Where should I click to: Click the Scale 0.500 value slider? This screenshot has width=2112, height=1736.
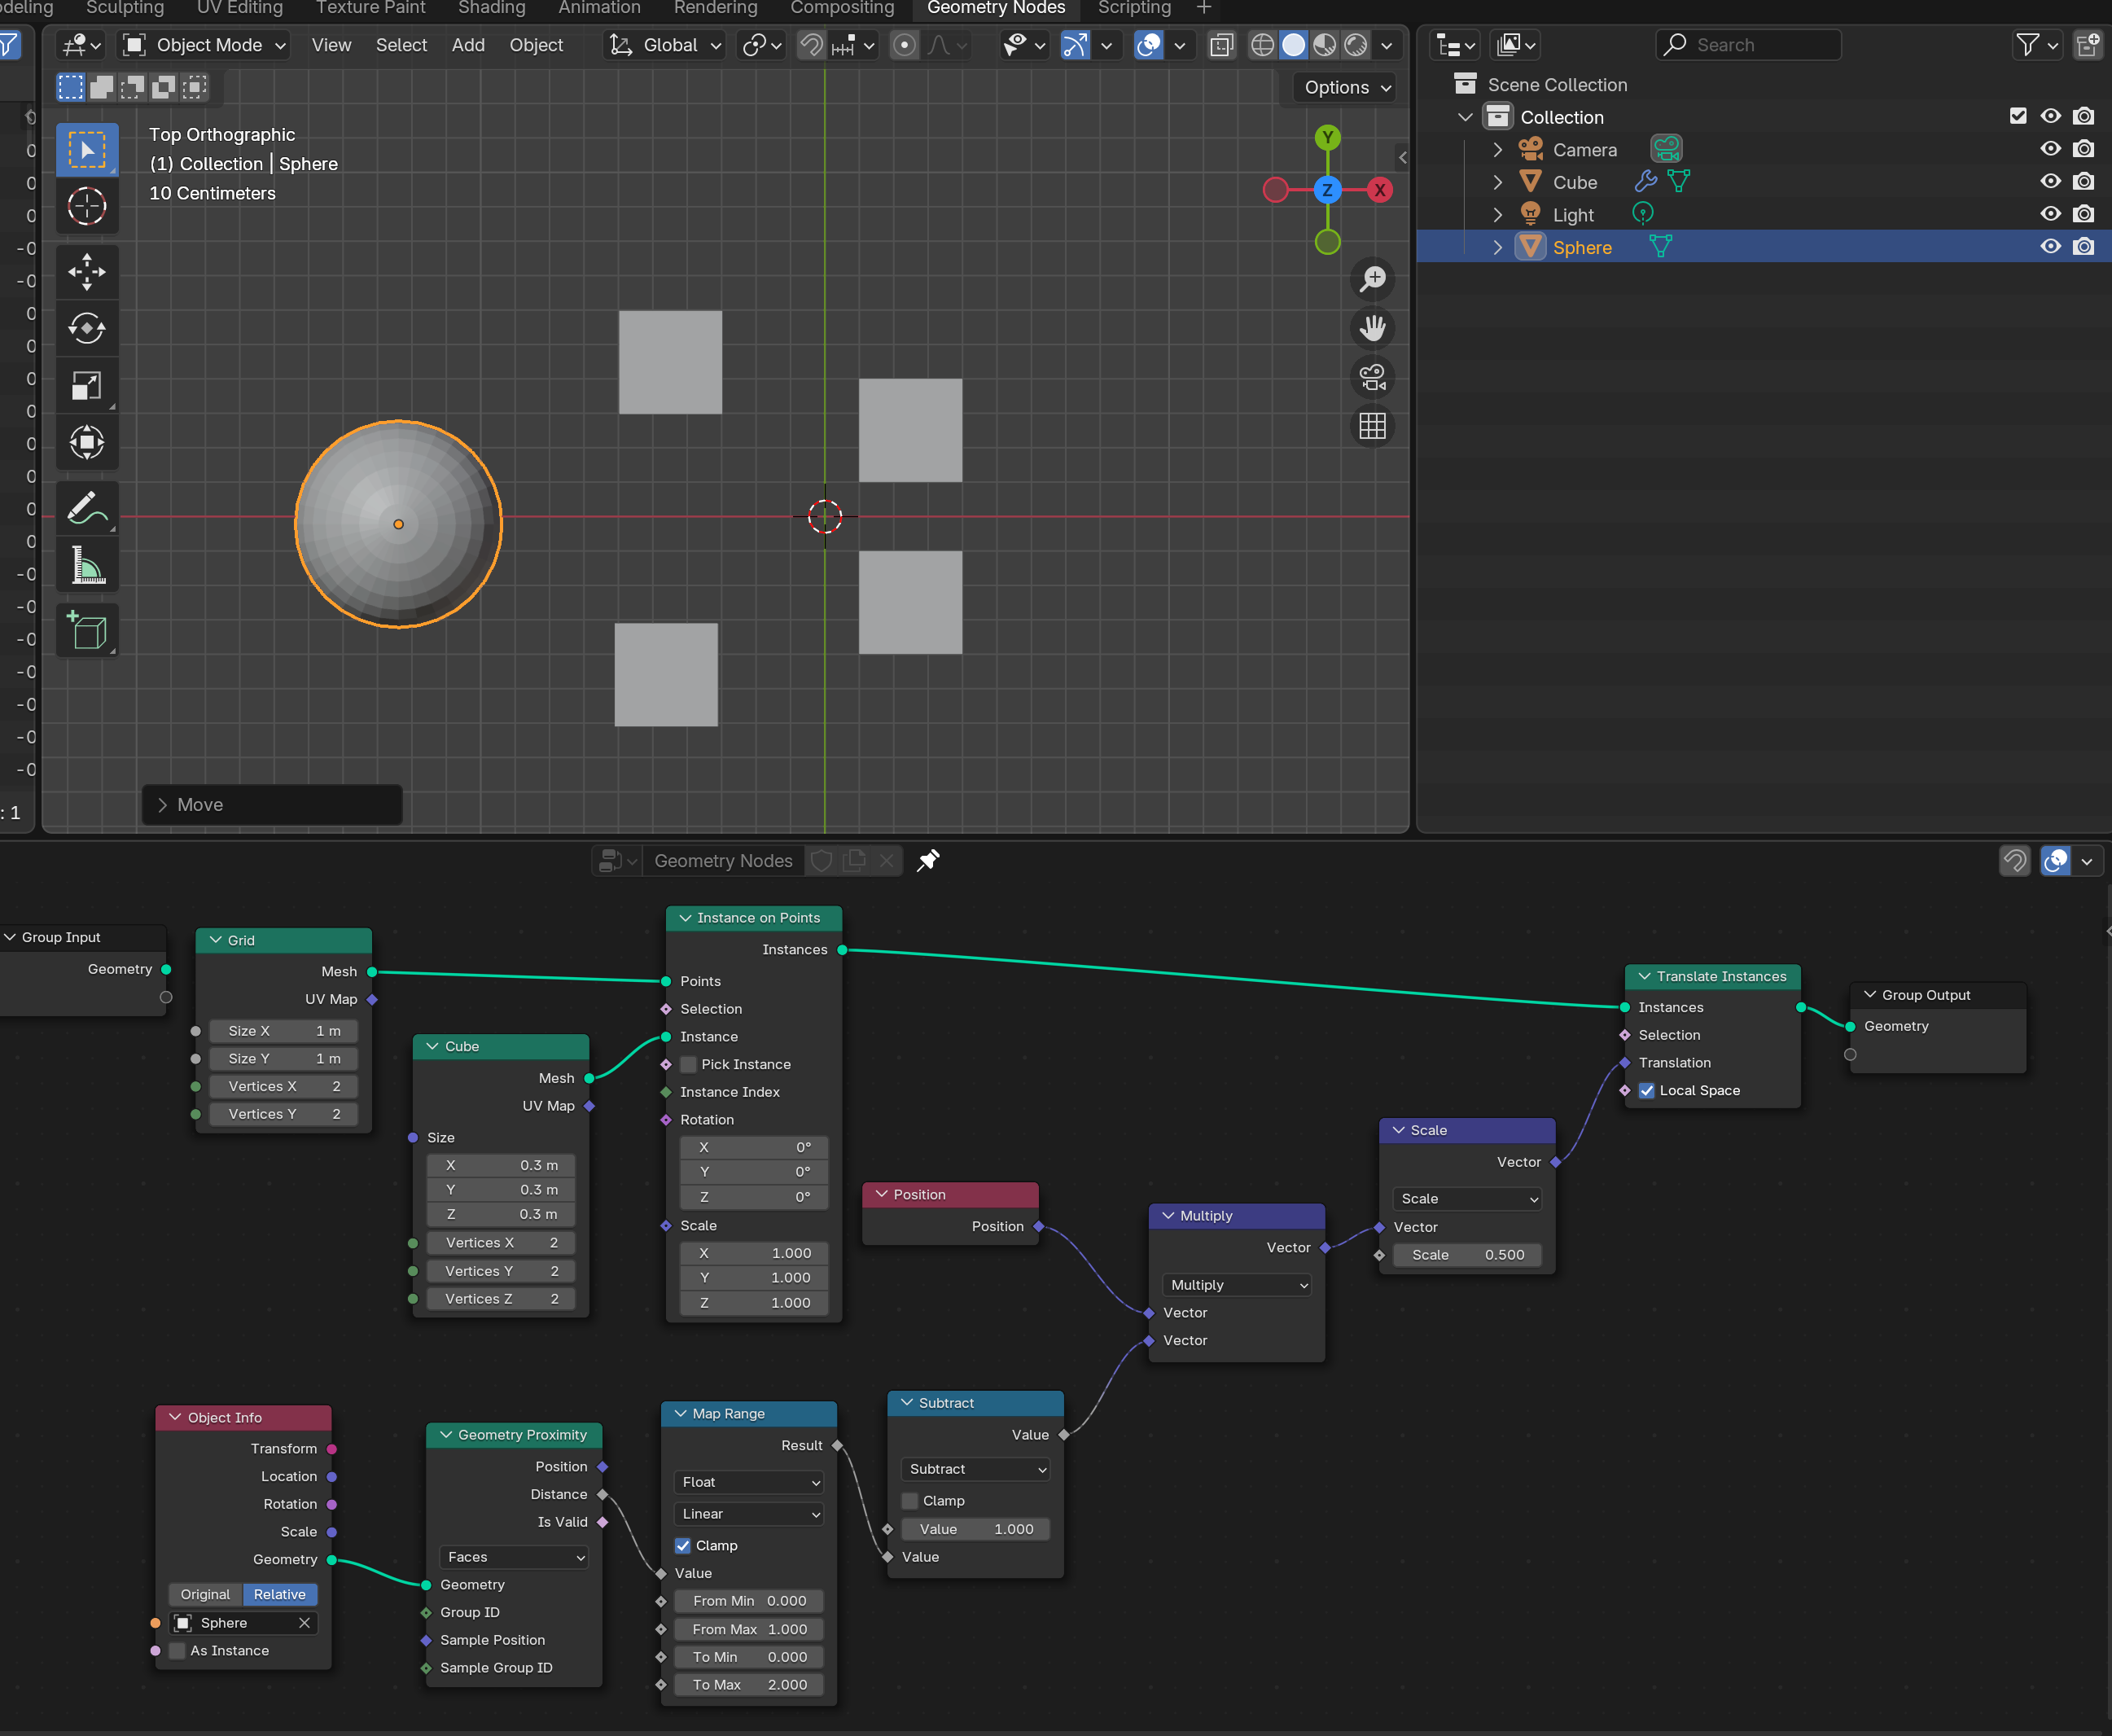(x=1467, y=1256)
